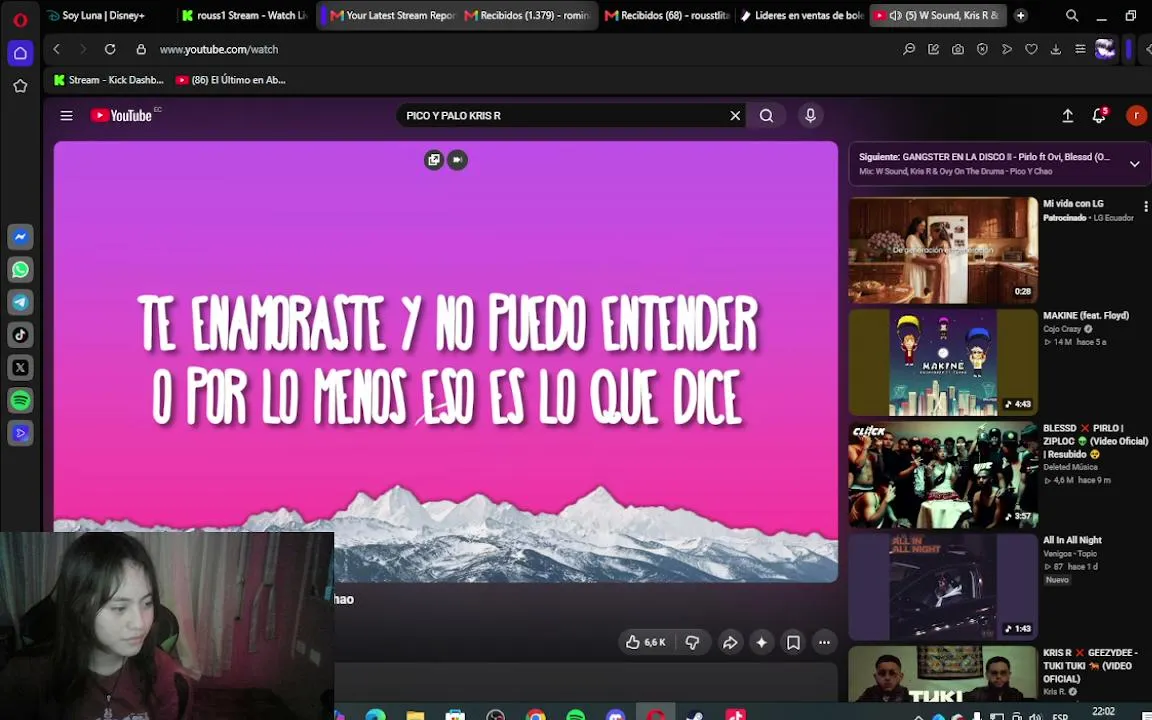
Task: Click the send/flow arrow icon
Action: (1007, 49)
